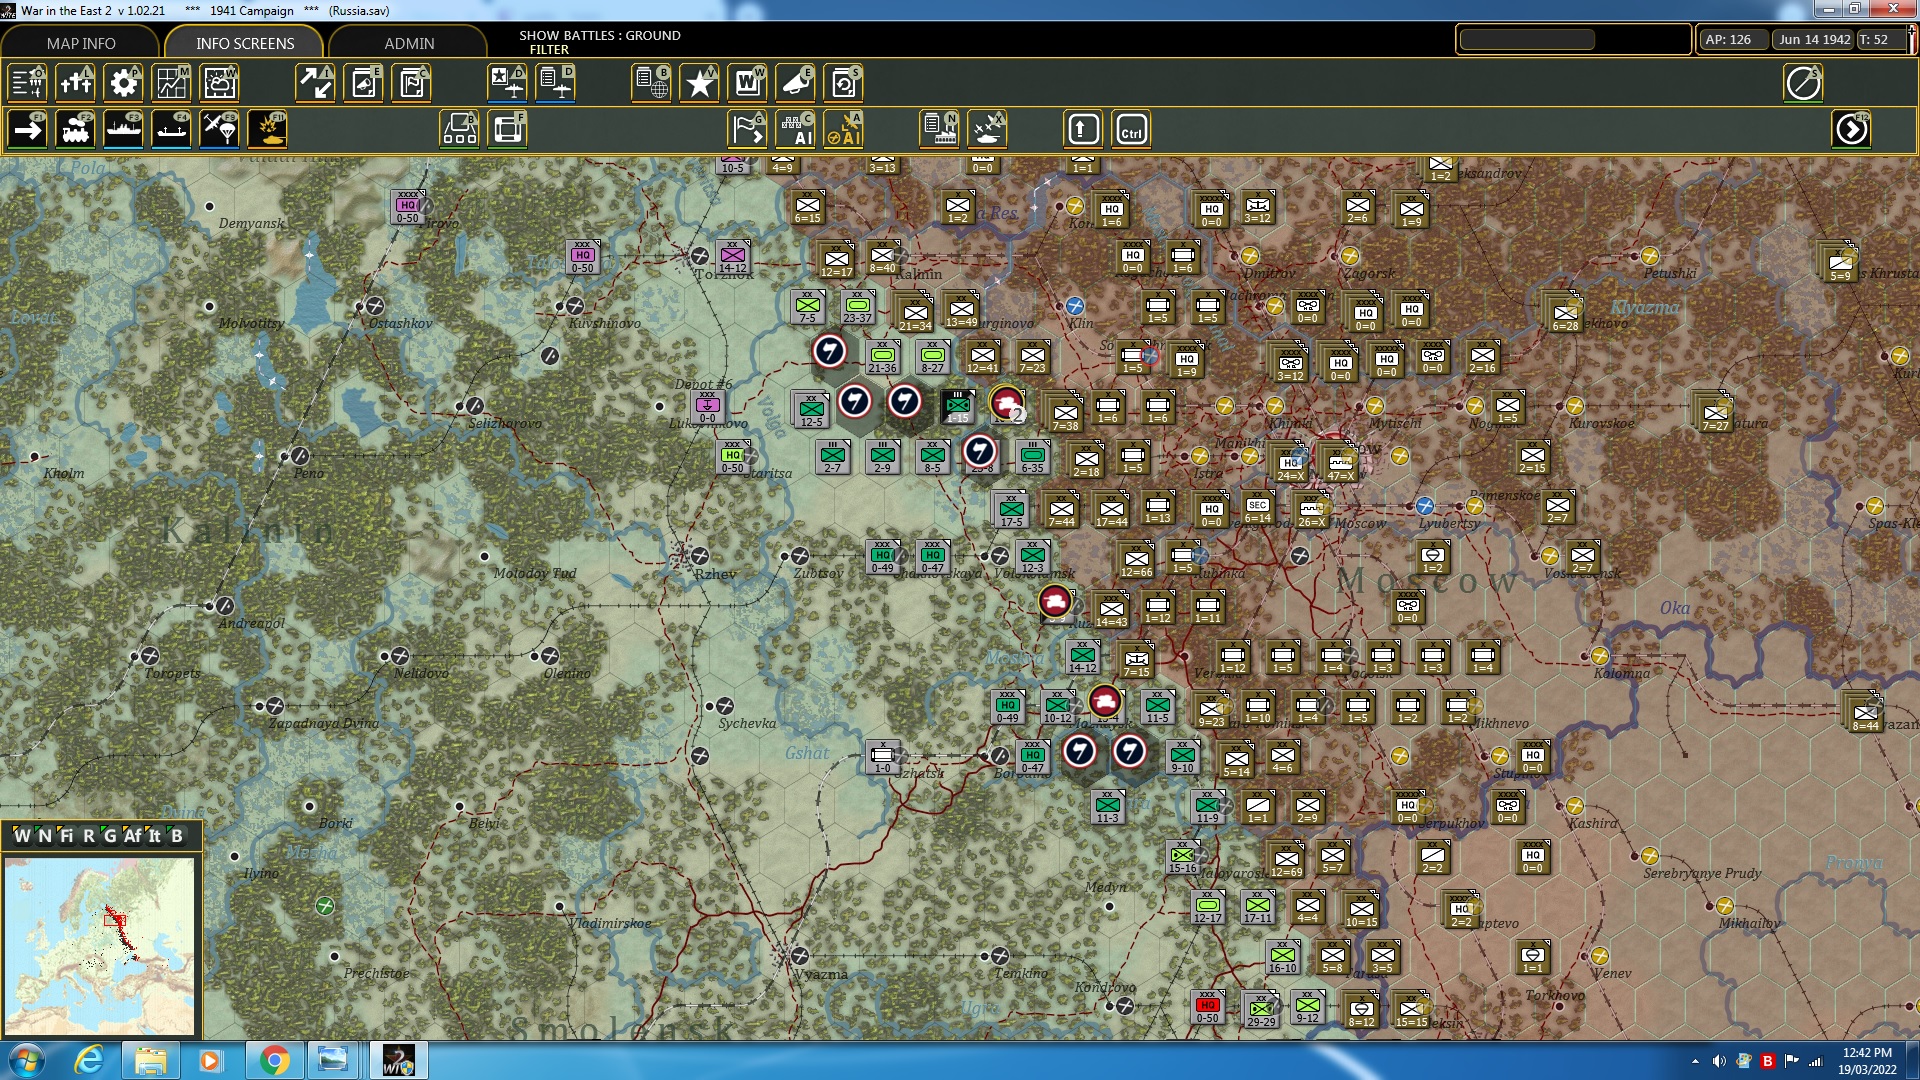Open the order of battle list icon (O)
This screenshot has height=1080, width=1920.
27,83
